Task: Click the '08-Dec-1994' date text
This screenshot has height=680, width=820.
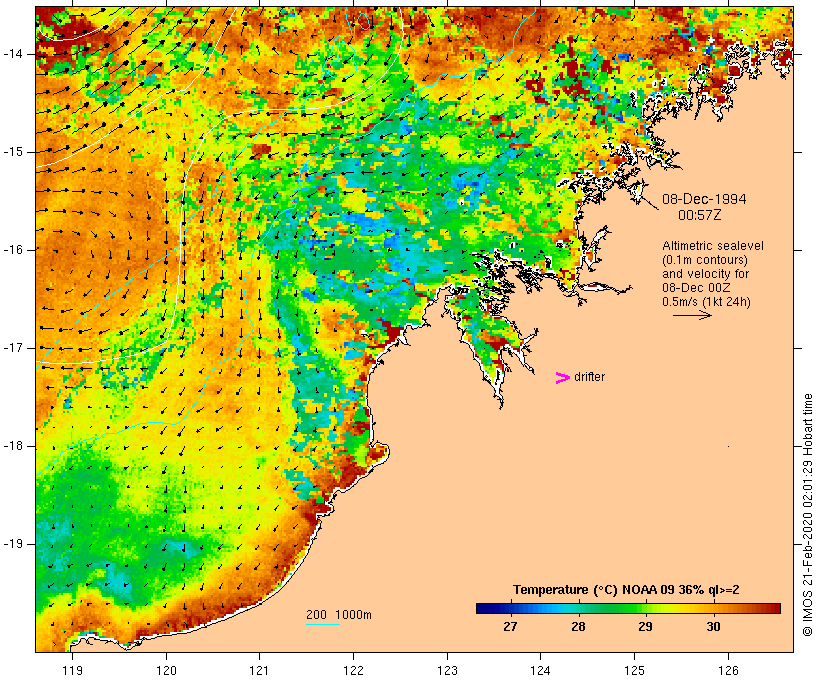Action: pyautogui.click(x=704, y=199)
